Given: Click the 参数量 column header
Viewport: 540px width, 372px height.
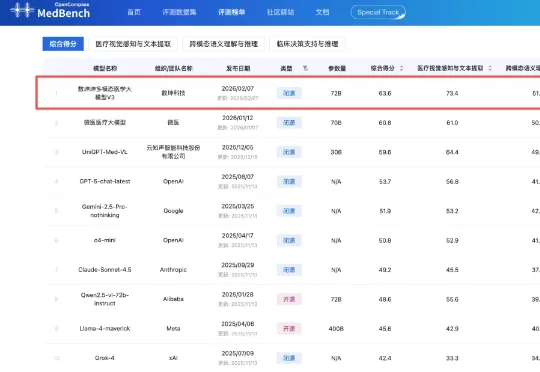Looking at the screenshot, I should (x=337, y=68).
